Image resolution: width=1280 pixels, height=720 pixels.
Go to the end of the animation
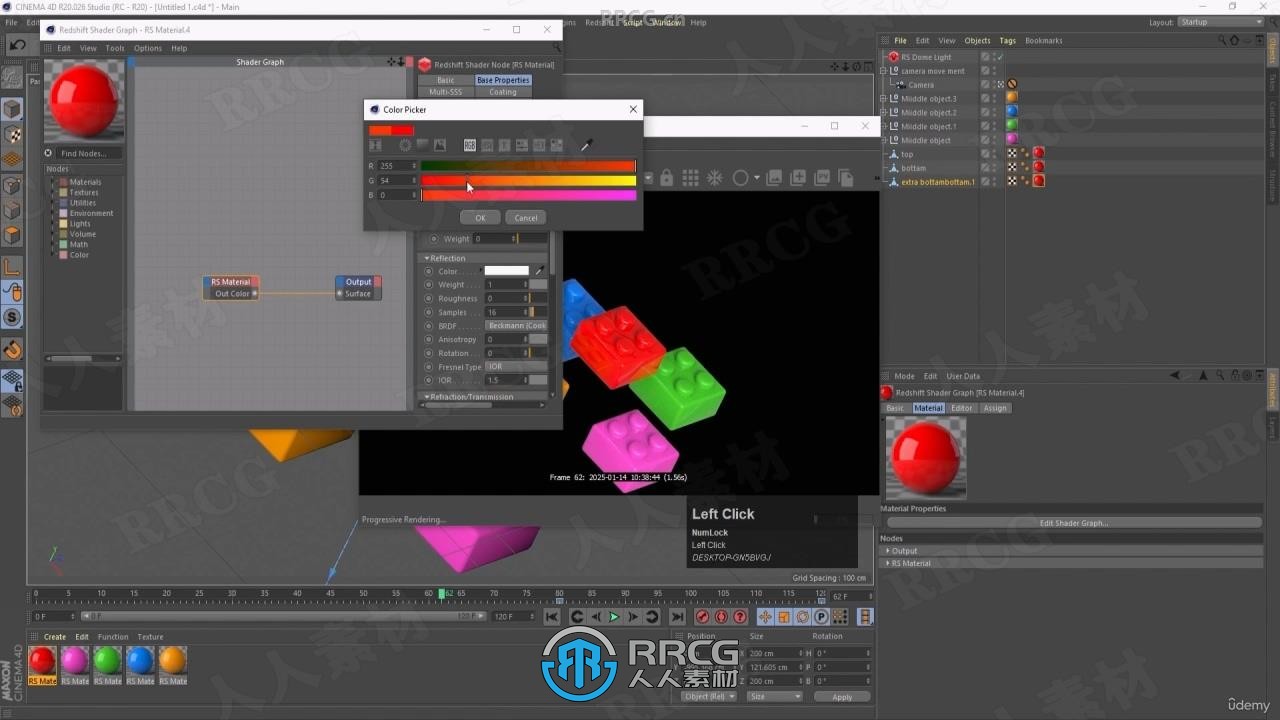coord(677,617)
